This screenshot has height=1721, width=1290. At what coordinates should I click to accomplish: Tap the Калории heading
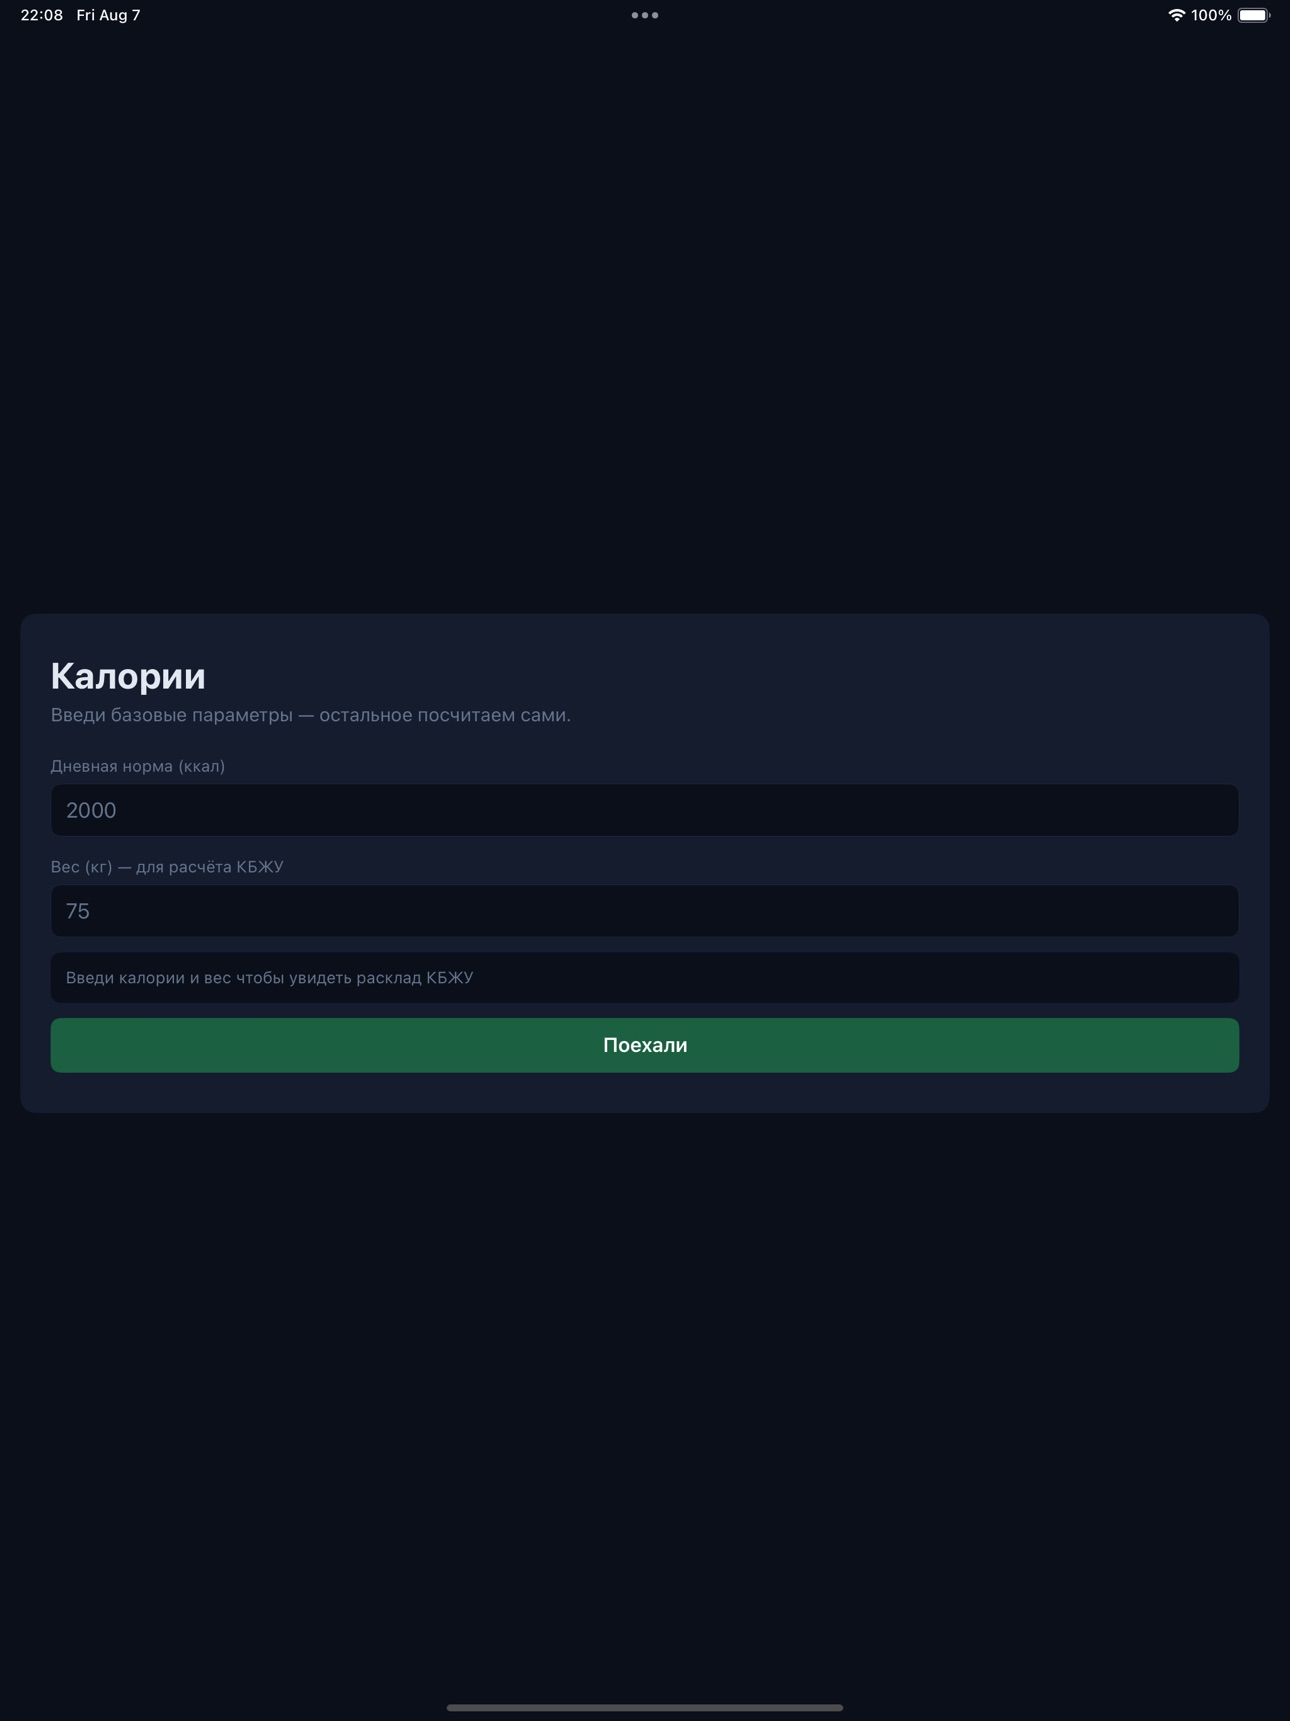(x=128, y=676)
